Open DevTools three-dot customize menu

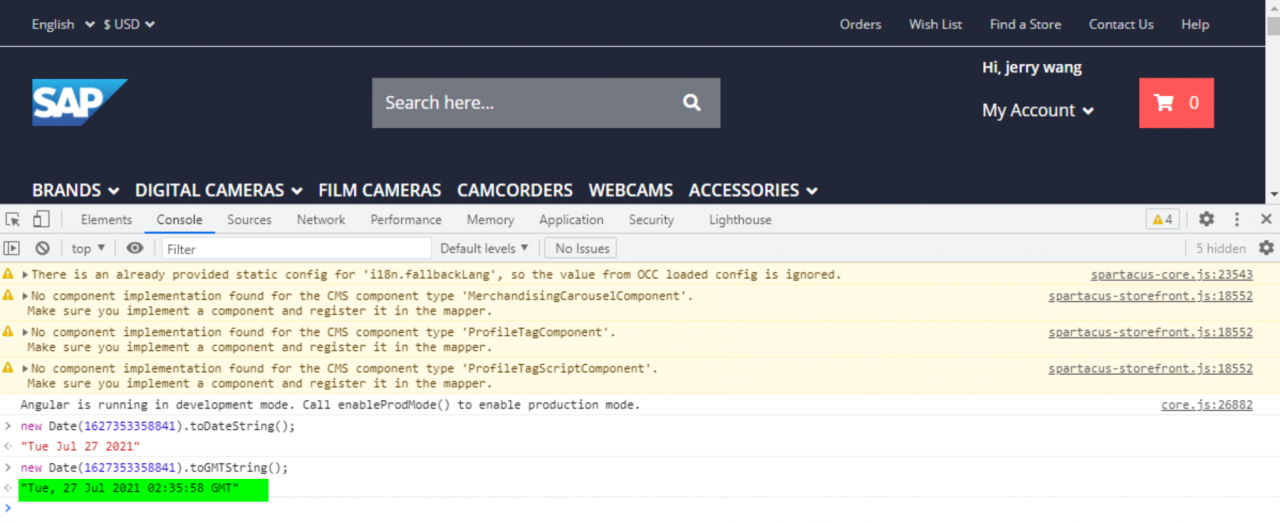point(1237,219)
